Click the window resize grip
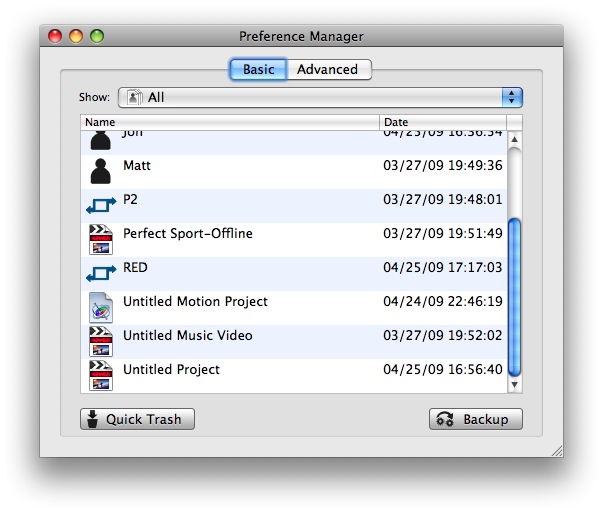This screenshot has height=512, width=603. click(557, 451)
